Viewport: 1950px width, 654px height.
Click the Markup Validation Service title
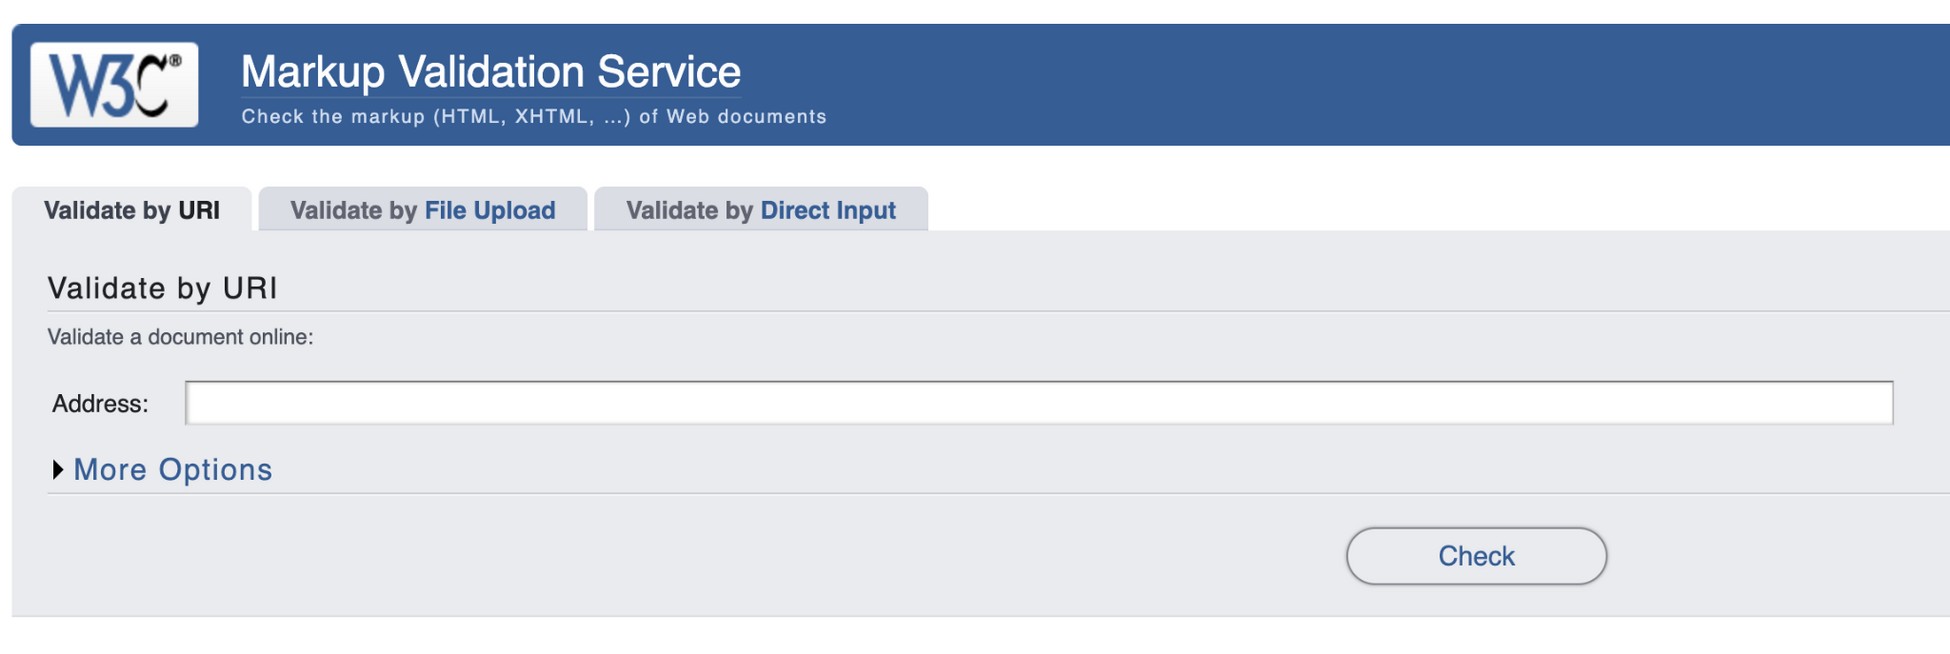(490, 70)
